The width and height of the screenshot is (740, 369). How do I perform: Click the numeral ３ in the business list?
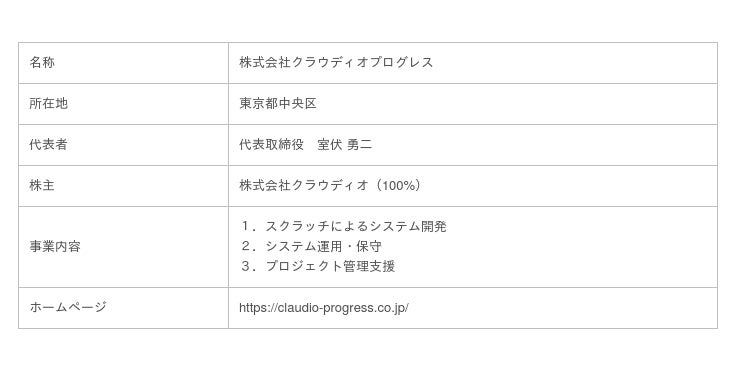click(x=245, y=266)
